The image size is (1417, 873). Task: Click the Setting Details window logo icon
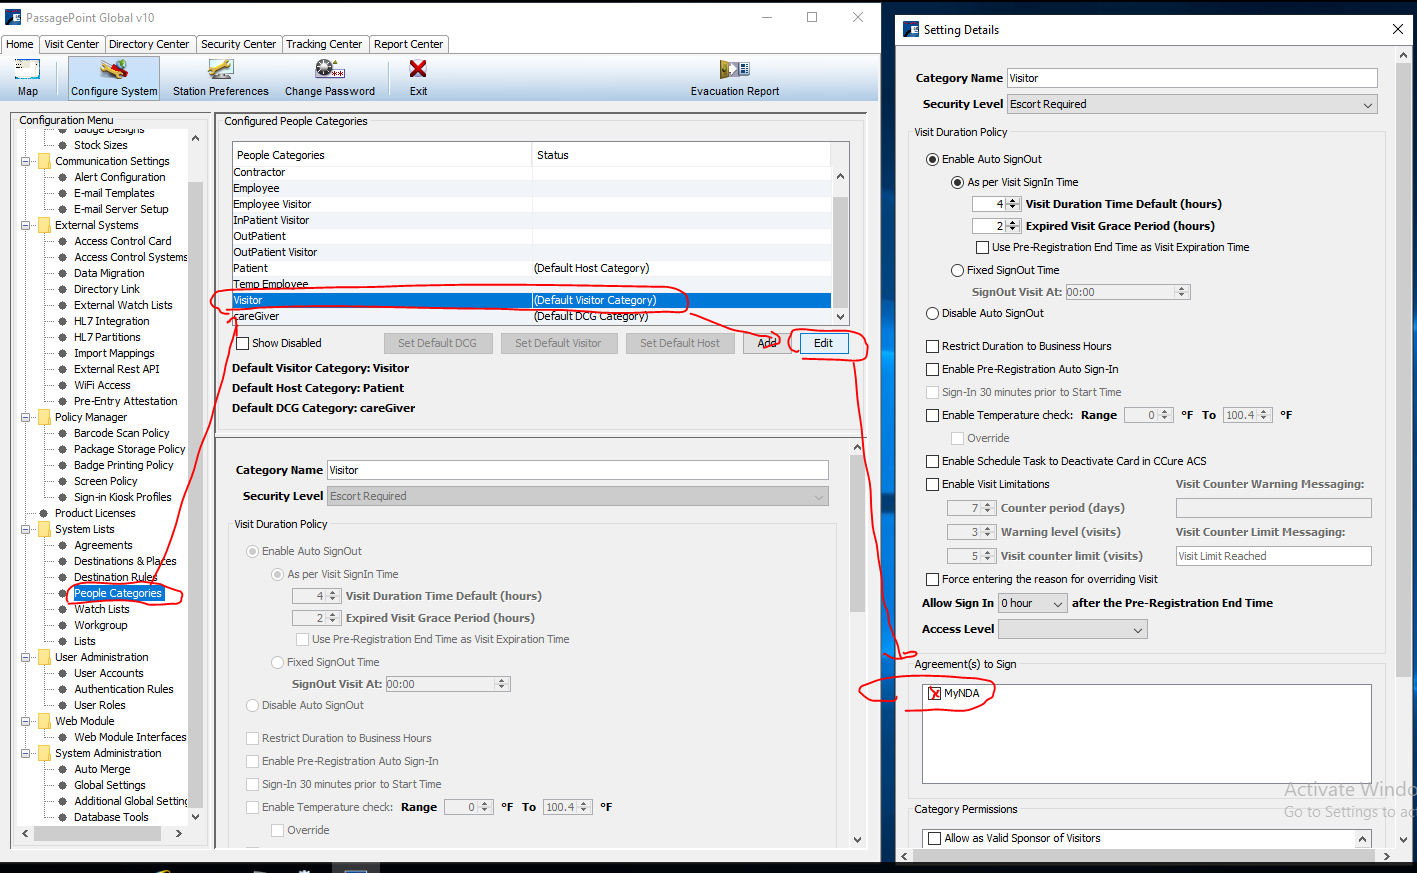(x=911, y=29)
